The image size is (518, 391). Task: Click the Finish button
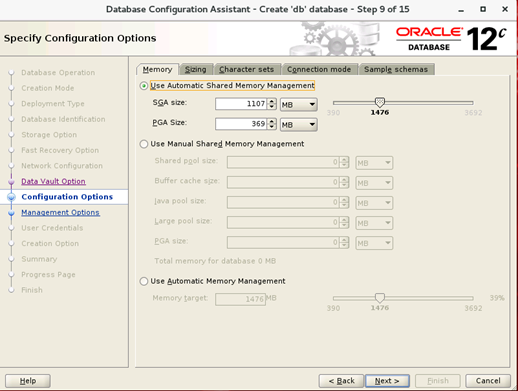[x=438, y=381]
